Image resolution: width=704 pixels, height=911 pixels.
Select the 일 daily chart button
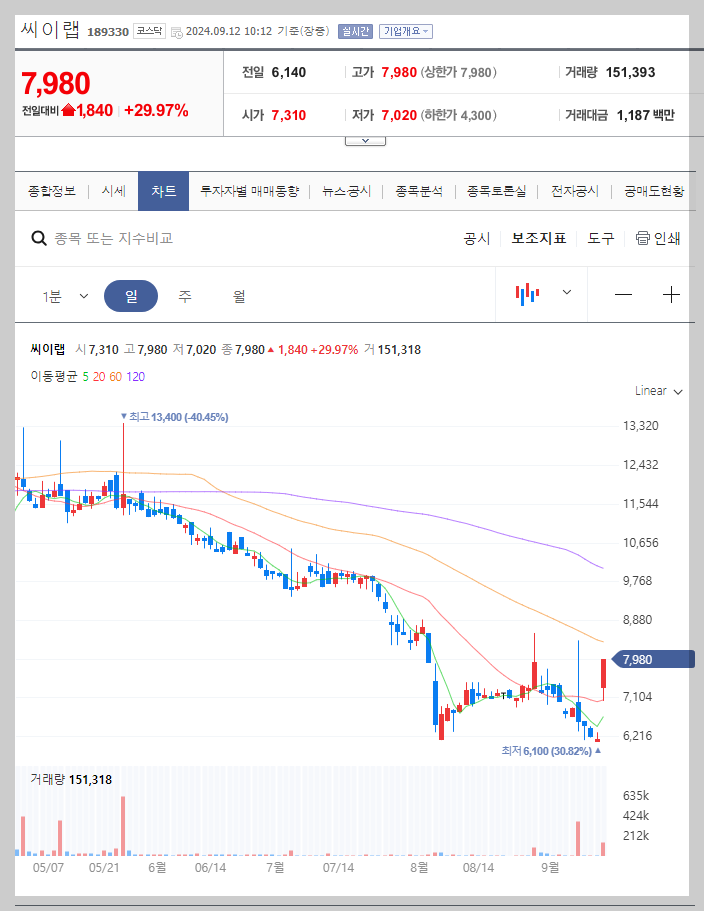[x=131, y=294]
